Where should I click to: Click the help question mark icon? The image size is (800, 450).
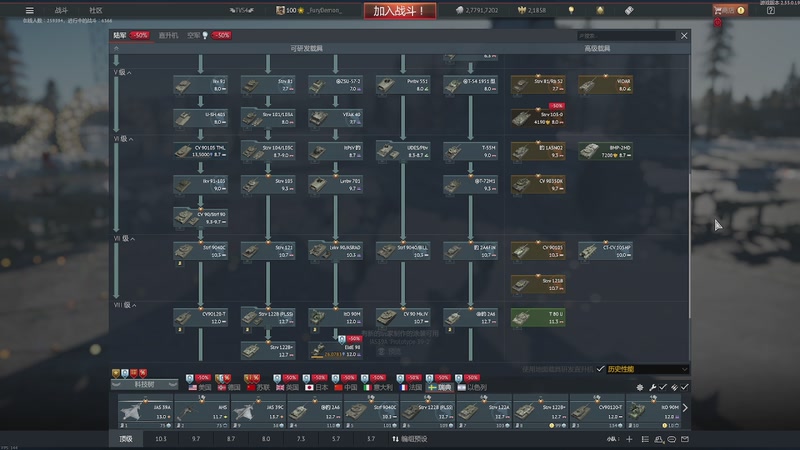[x=770, y=10]
